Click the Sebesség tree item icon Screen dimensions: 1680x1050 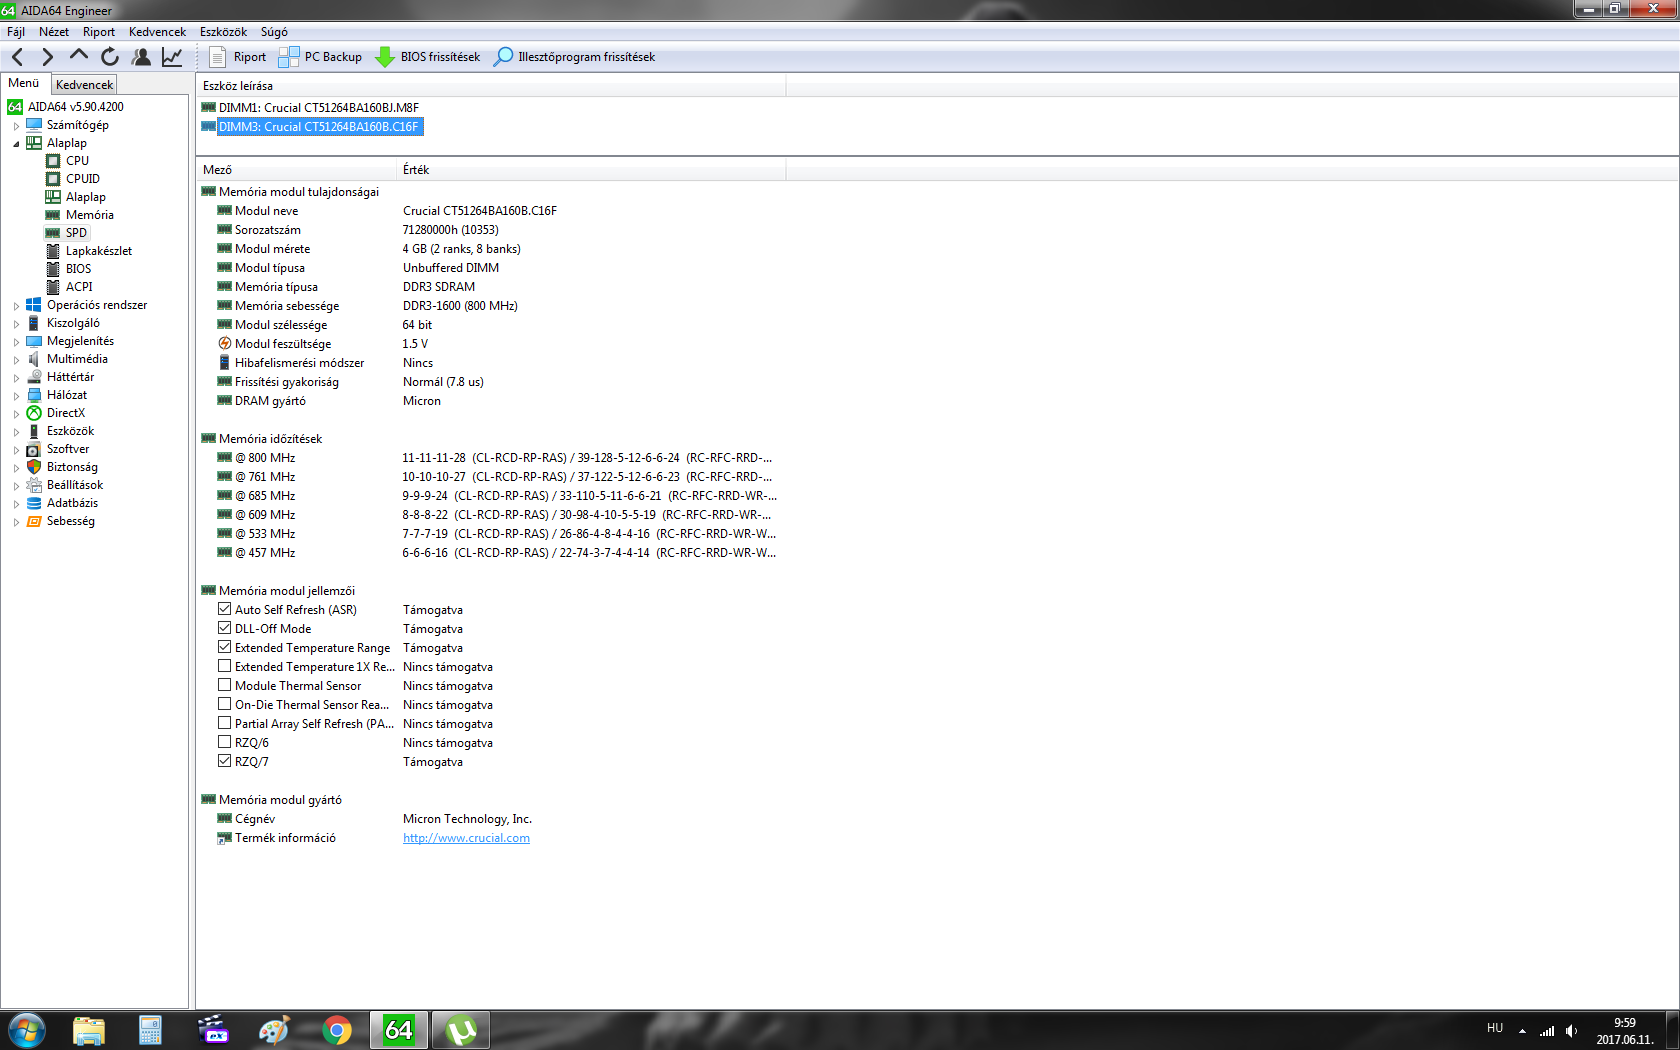34,521
